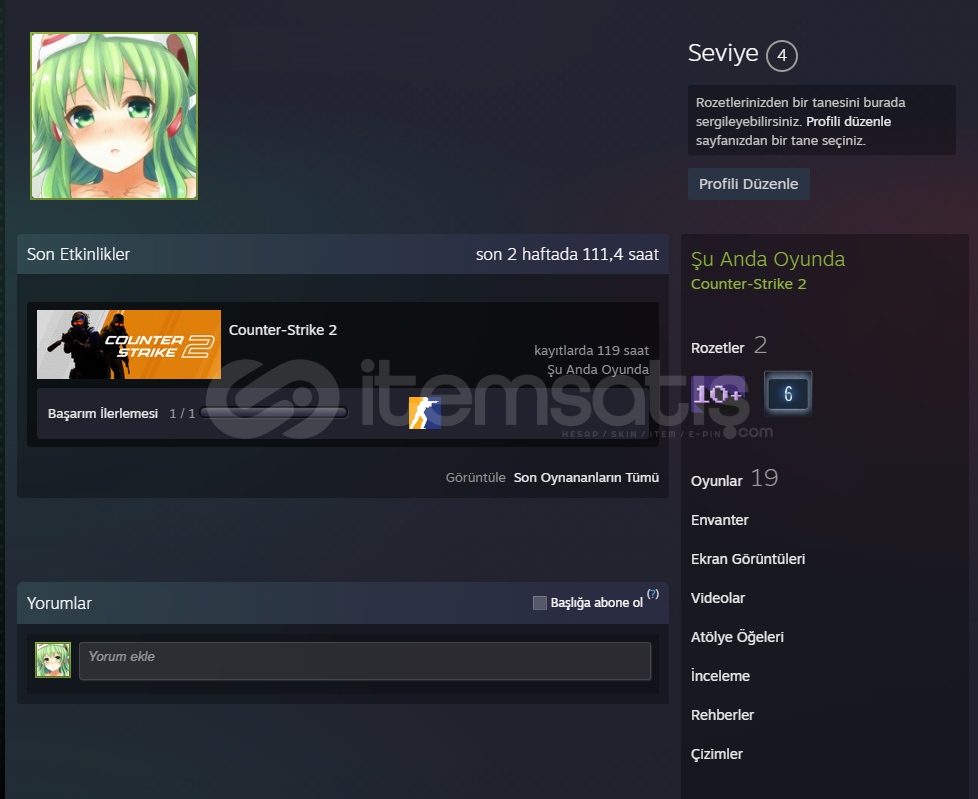Click 'son 2 haftada 111,4 saat' text

567,254
